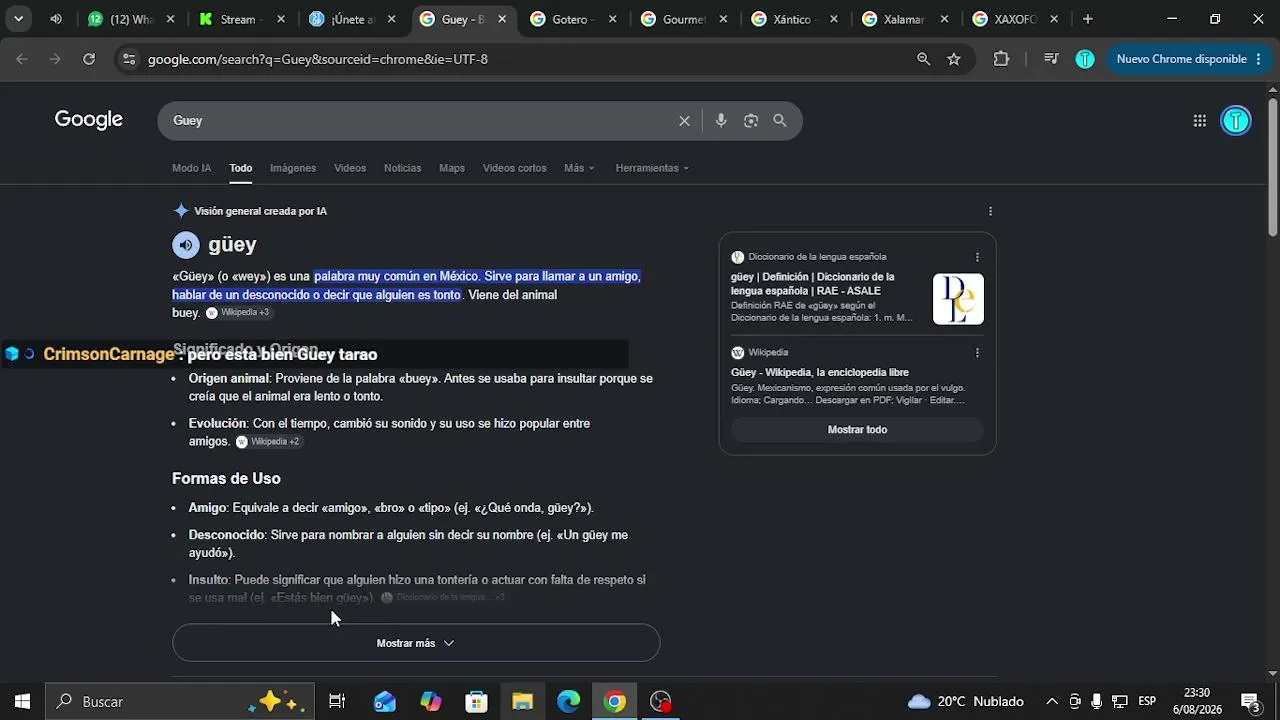Select the 'Noticias' results tab
Image resolution: width=1280 pixels, height=720 pixels.
click(403, 168)
